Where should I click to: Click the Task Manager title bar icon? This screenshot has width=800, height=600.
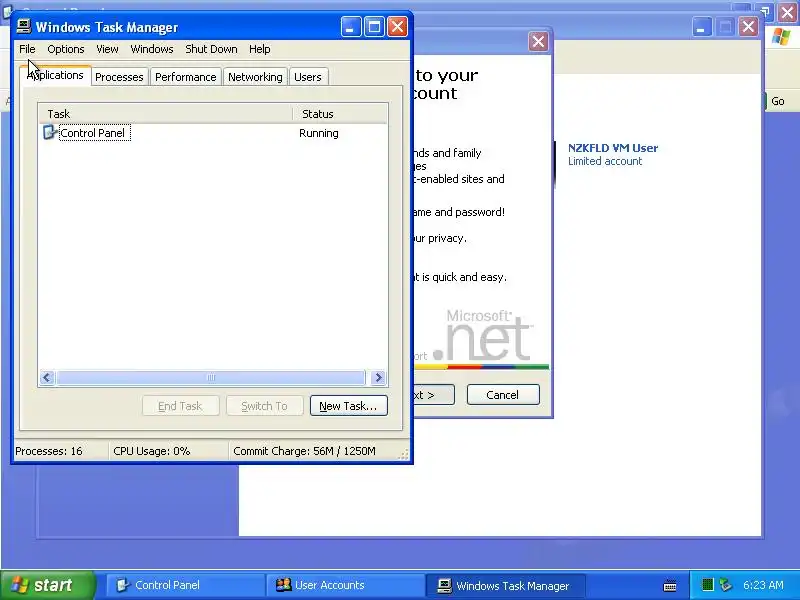[x=24, y=26]
